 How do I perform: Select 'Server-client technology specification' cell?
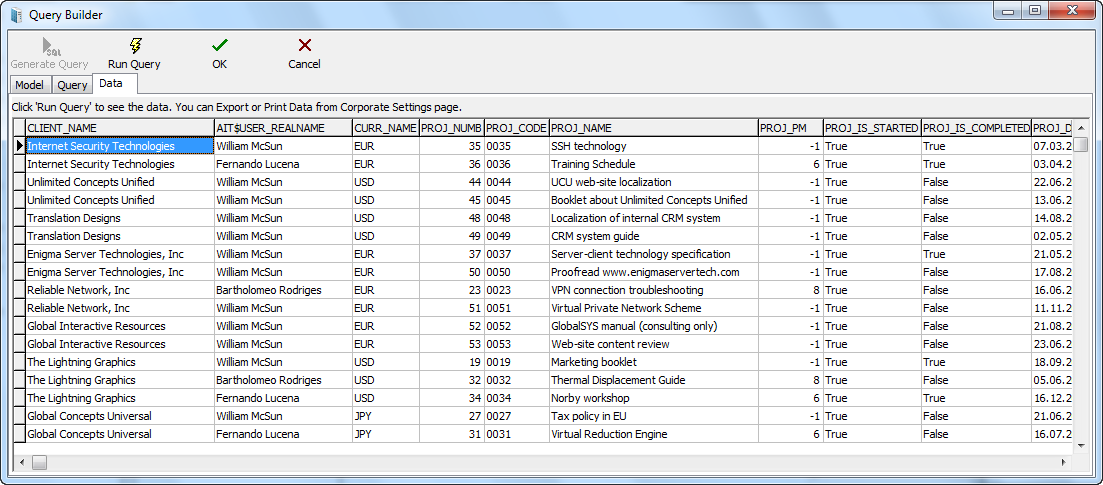[653, 254]
